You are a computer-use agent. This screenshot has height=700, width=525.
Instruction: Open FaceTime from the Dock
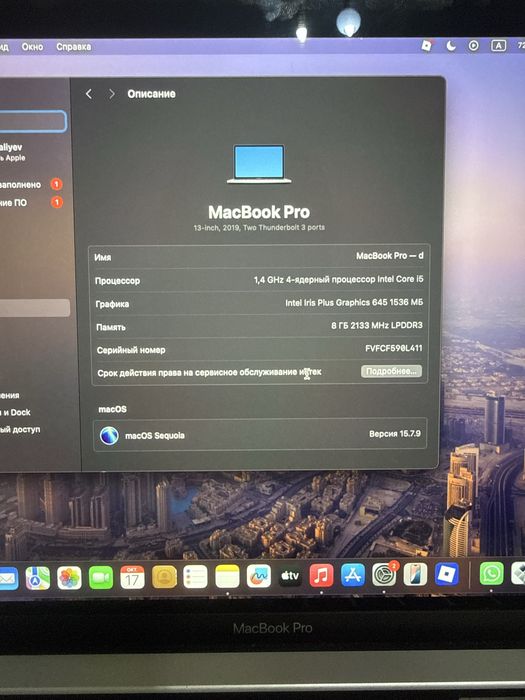101,578
